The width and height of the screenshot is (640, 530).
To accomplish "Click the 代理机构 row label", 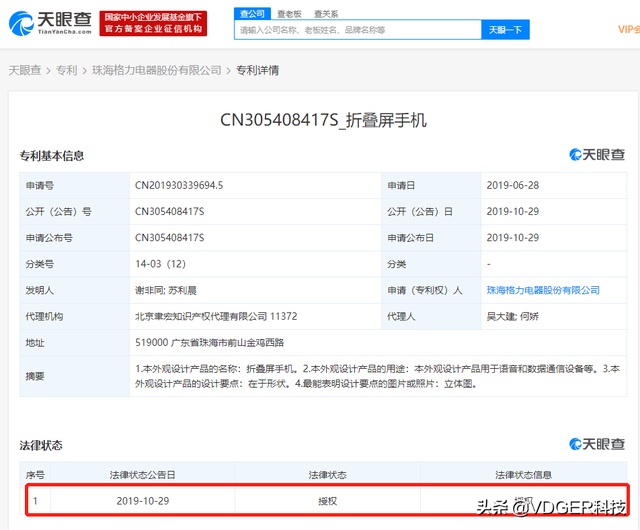I will [x=44, y=316].
